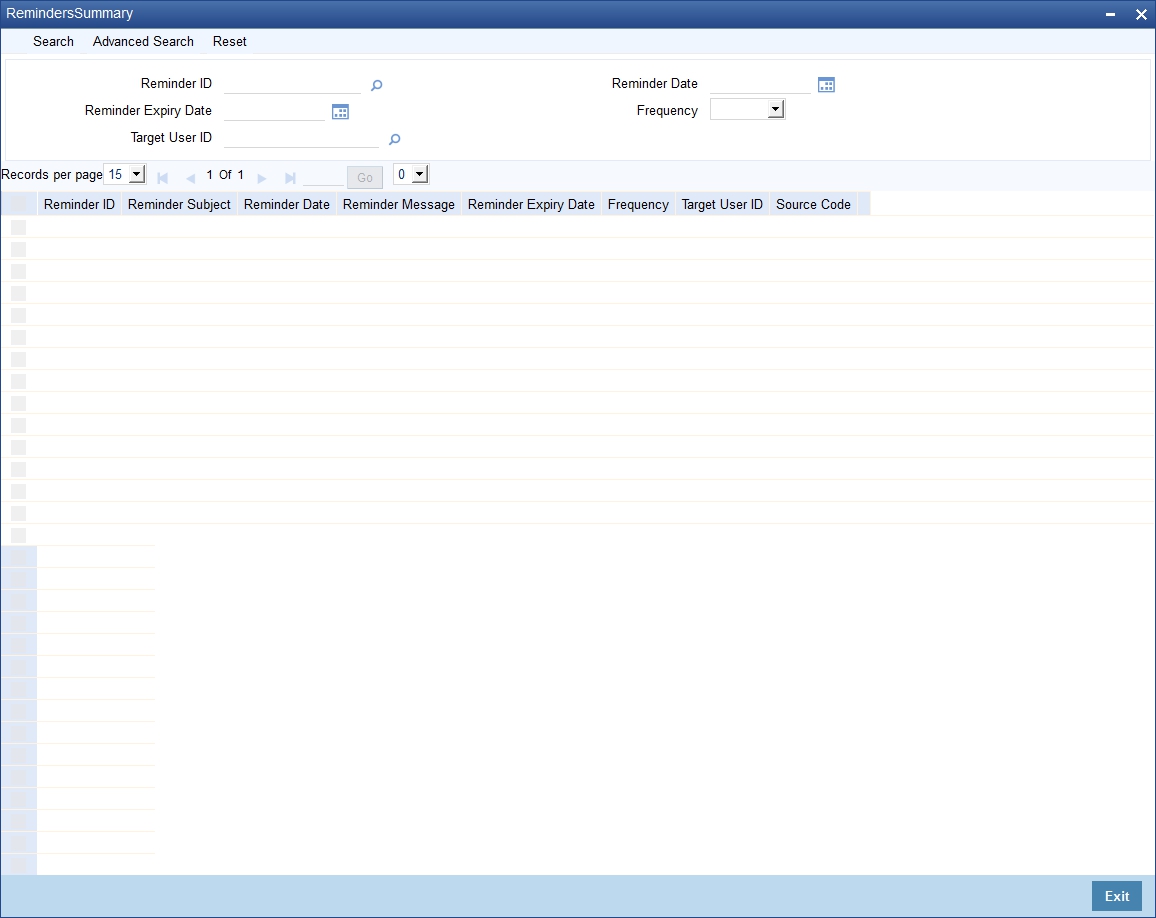This screenshot has width=1156, height=918.
Task: Close the RemindersSummary window
Action: pyautogui.click(x=1141, y=14)
